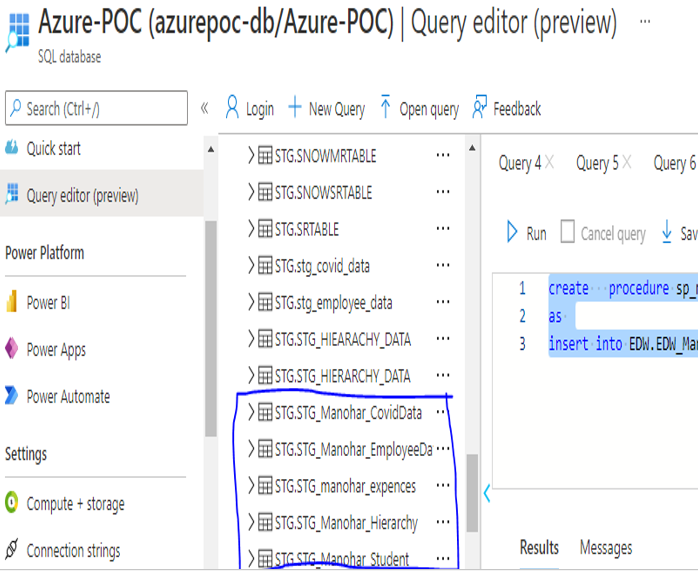Open the header more options ellipsis
698x571 pixels.
[645, 21]
